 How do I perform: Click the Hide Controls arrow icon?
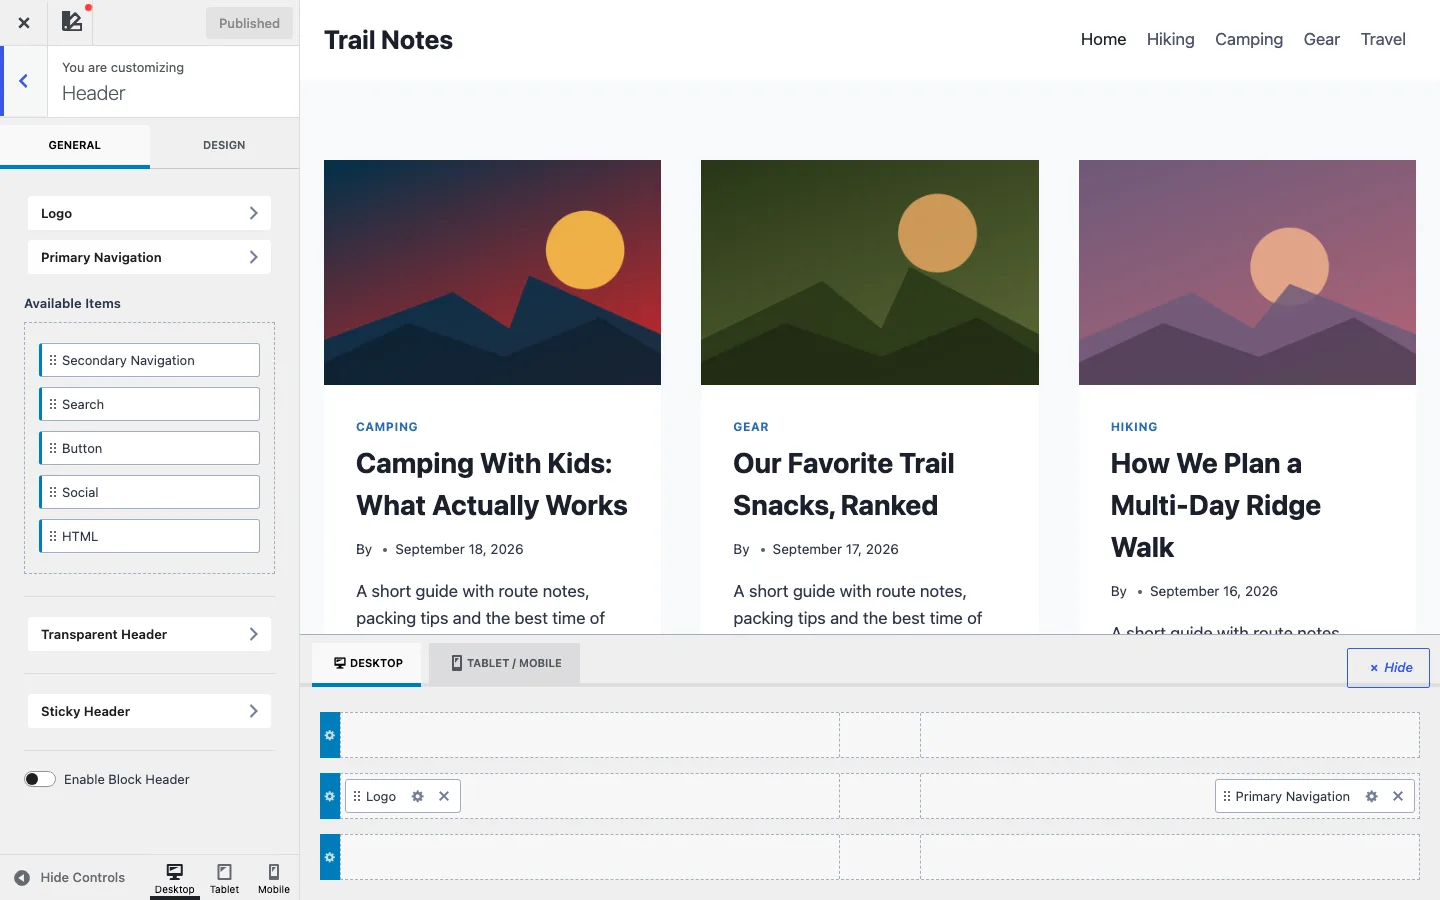click(22, 878)
